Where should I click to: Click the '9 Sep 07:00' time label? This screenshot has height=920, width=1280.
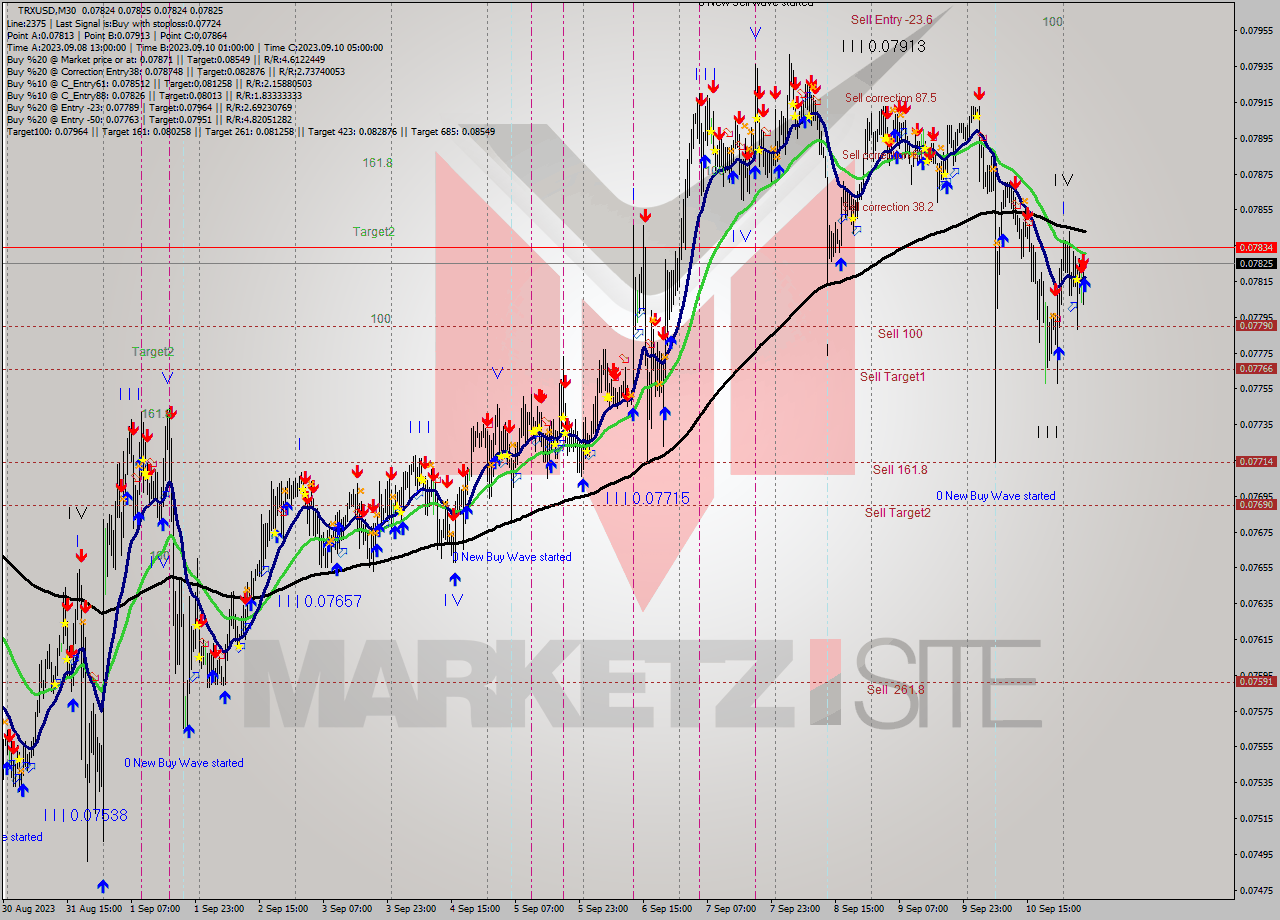pyautogui.click(x=923, y=909)
